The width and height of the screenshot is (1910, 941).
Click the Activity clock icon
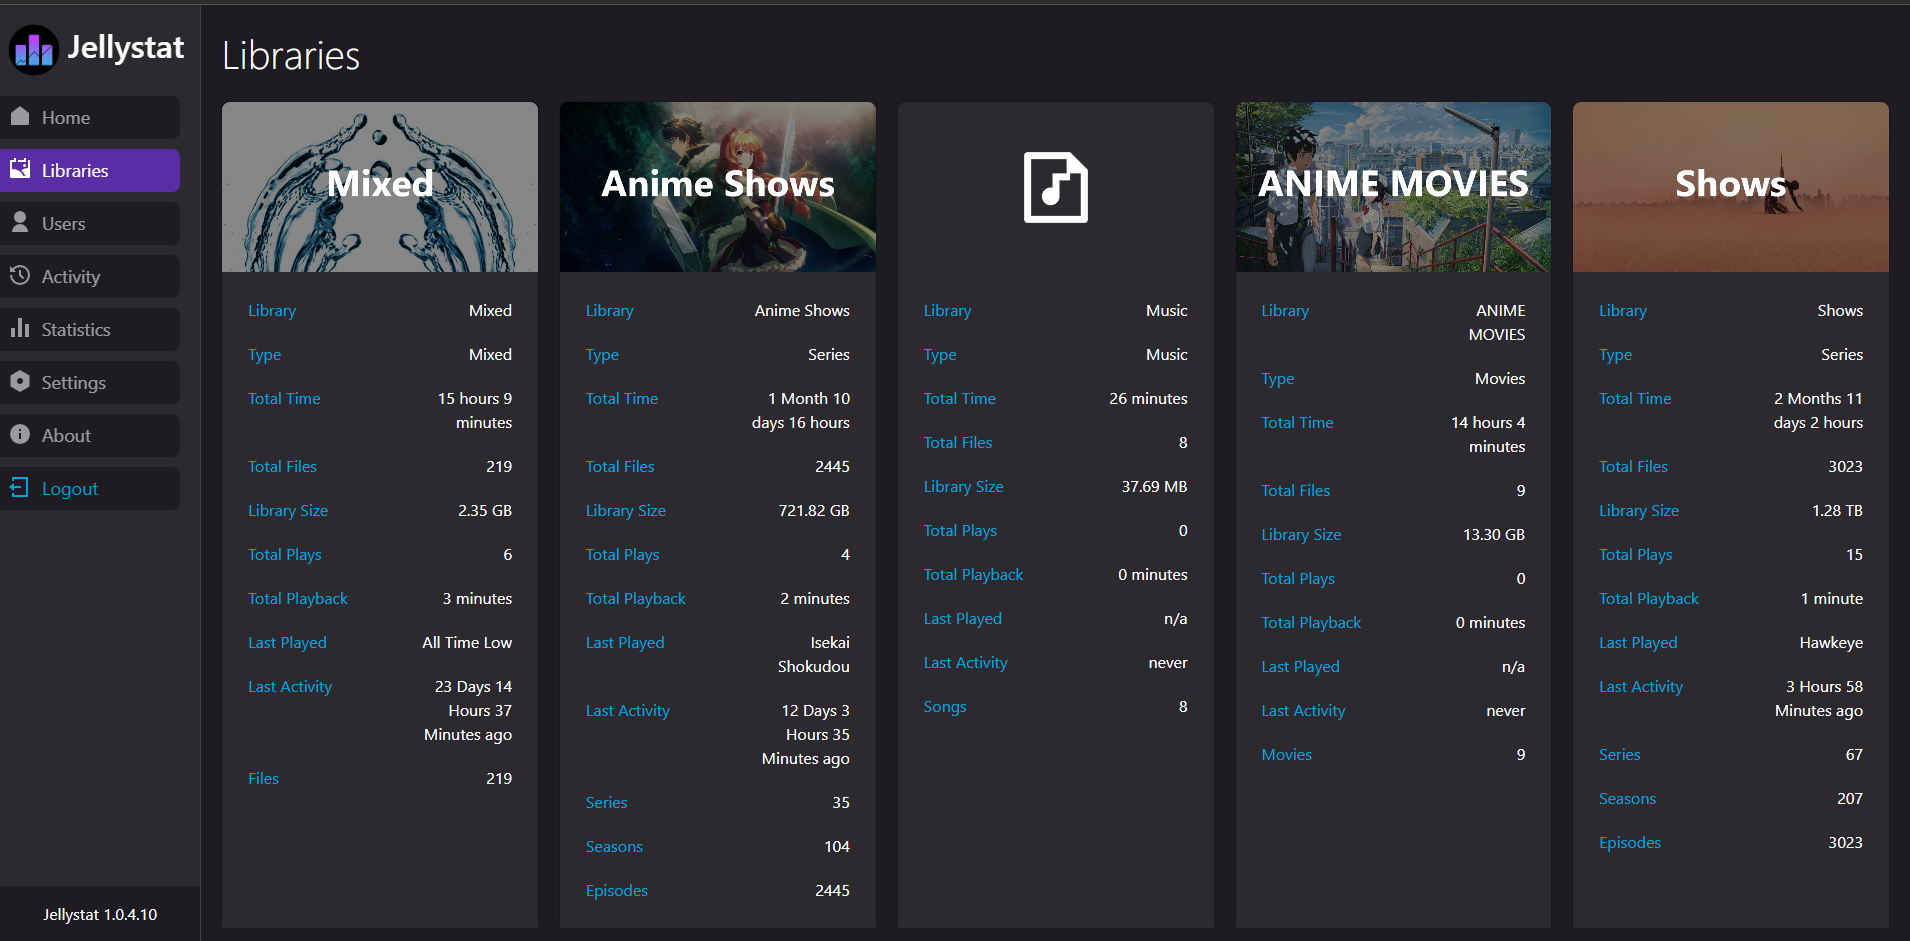coord(20,276)
